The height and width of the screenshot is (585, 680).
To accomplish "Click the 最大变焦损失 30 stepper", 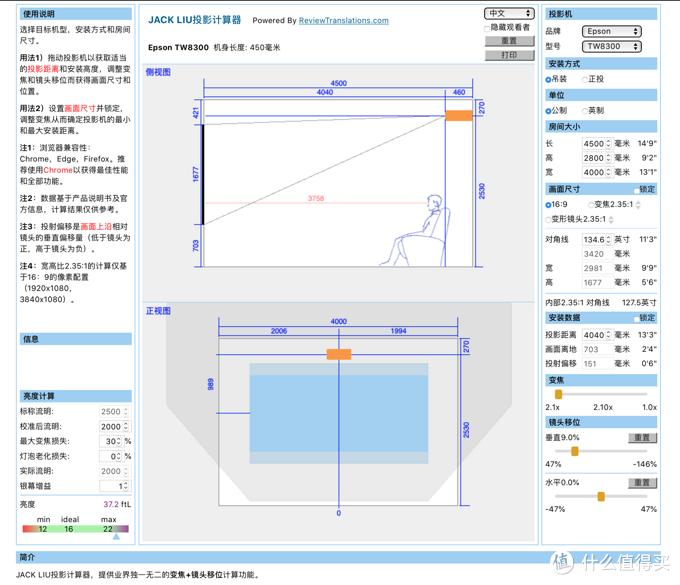I will [119, 441].
